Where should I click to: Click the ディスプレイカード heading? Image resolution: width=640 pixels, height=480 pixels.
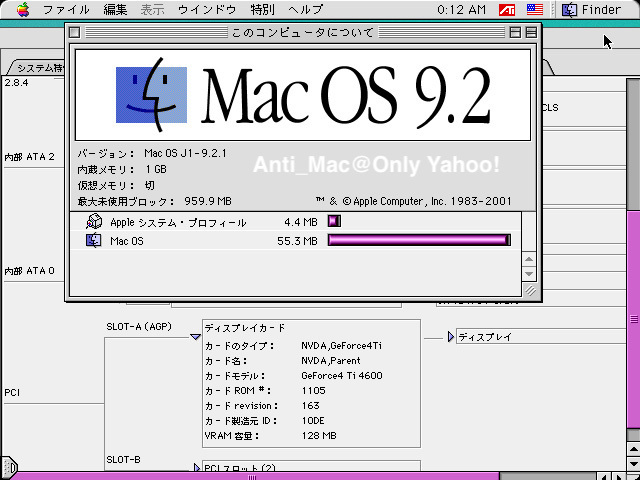point(244,328)
